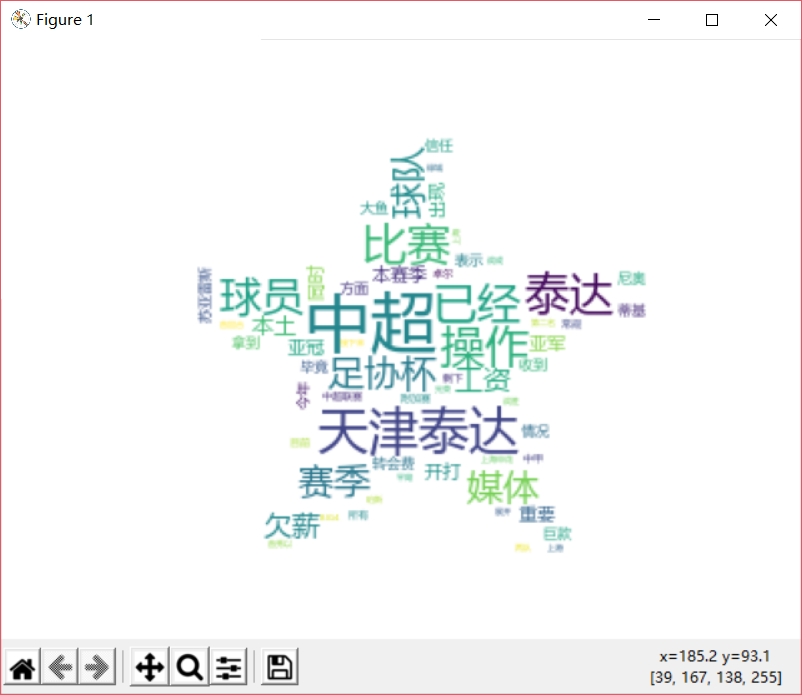Click the word 足协杯 in the cloud
The image size is (802, 695).
[x=384, y=374]
